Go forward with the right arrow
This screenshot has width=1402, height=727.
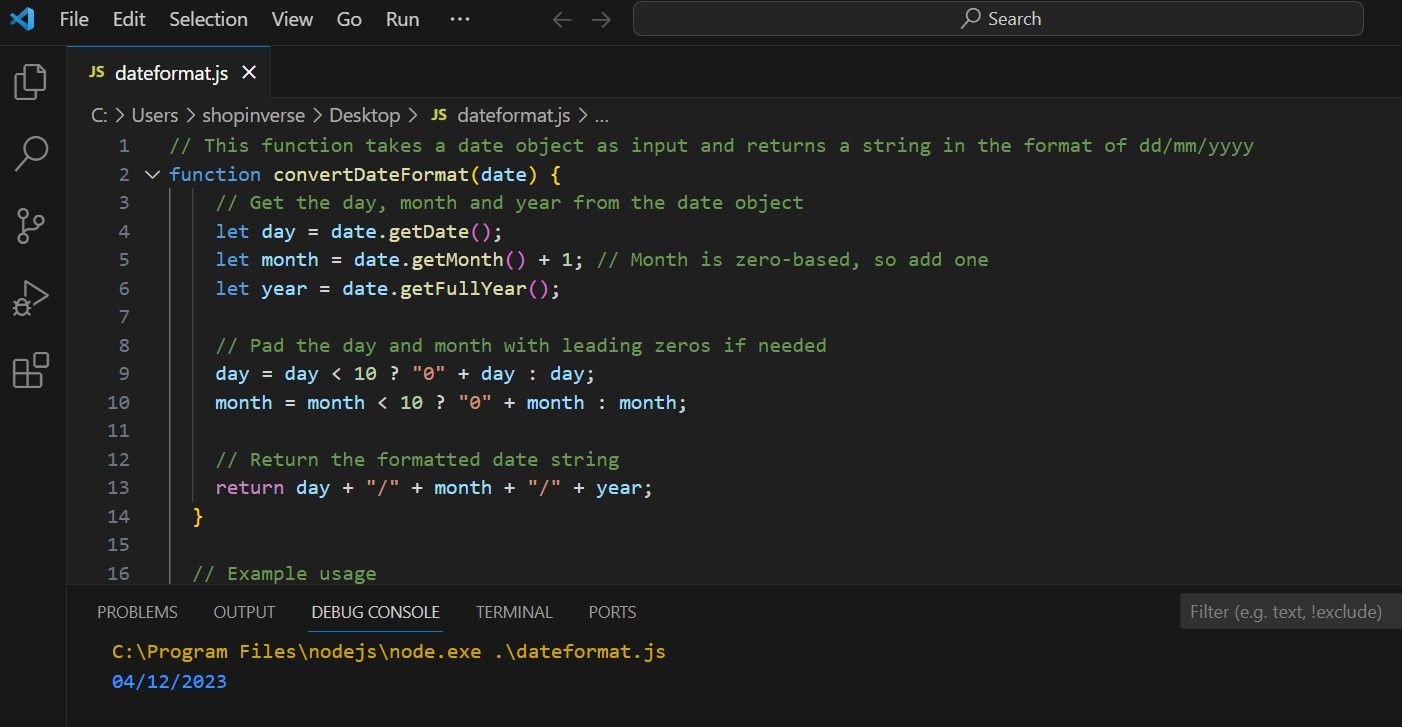(x=601, y=20)
